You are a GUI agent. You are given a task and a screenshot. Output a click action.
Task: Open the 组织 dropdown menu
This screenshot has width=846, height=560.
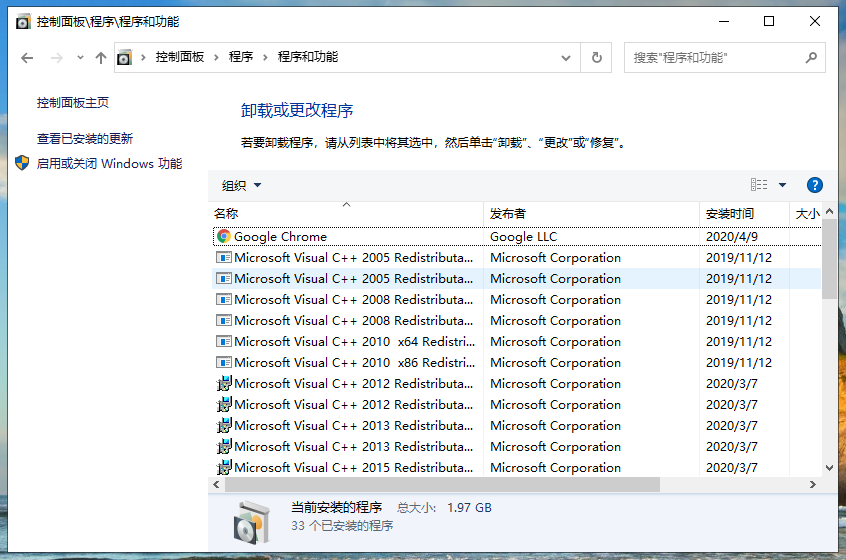241,185
